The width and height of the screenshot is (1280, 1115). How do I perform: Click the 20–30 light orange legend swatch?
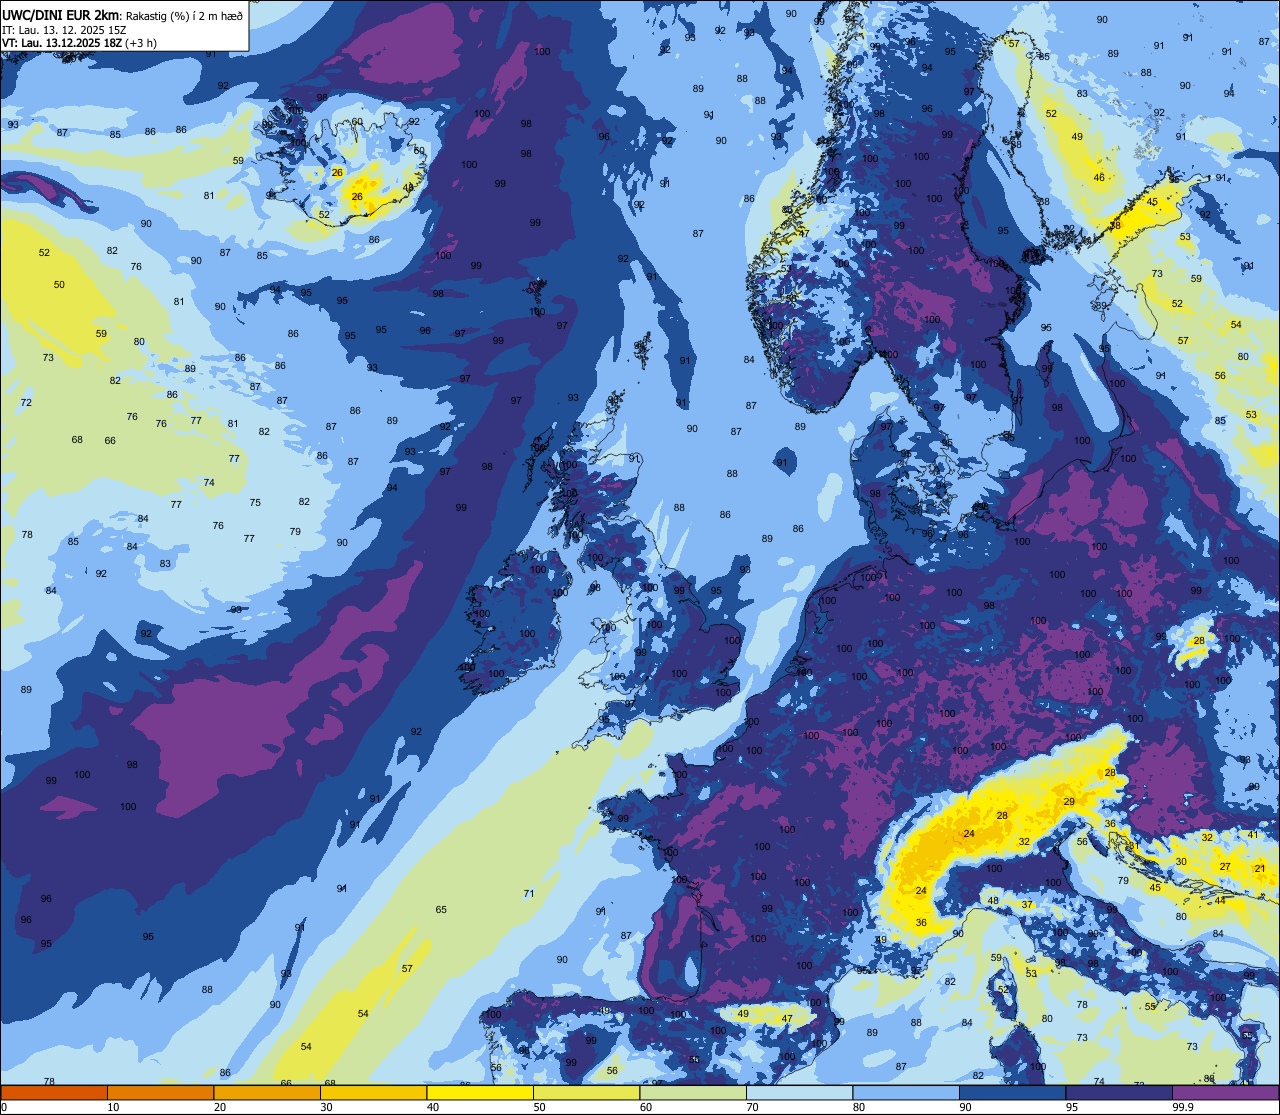267,1093
